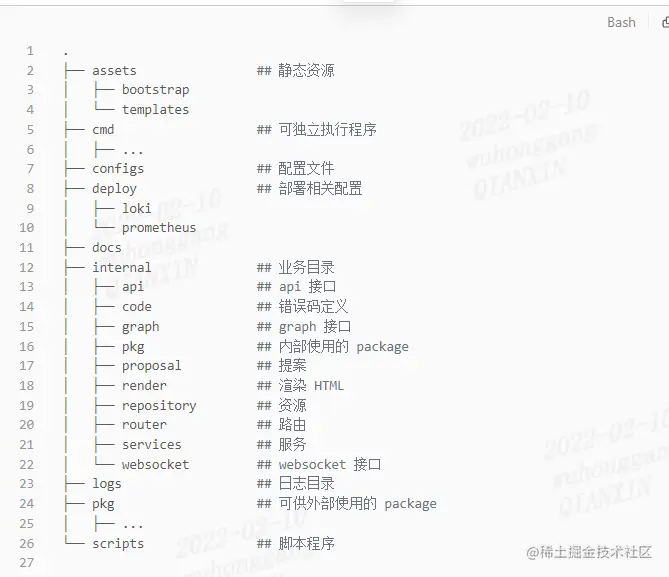Click the Bash language label
The height and width of the screenshot is (577, 669).
pyautogui.click(x=621, y=22)
